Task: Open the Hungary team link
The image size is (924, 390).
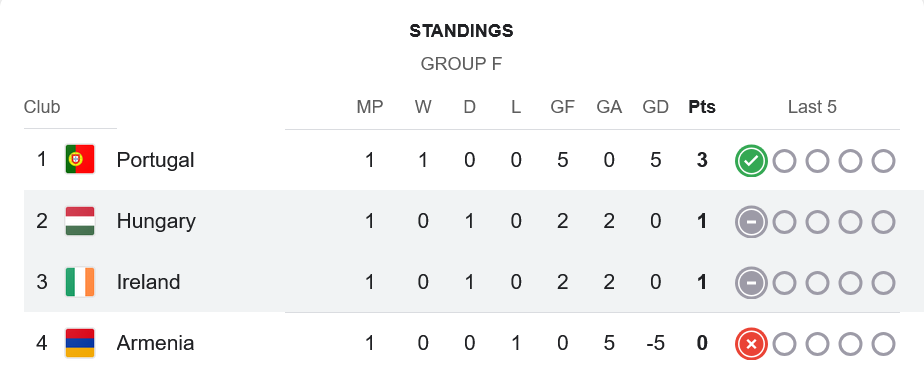Action: (x=156, y=221)
